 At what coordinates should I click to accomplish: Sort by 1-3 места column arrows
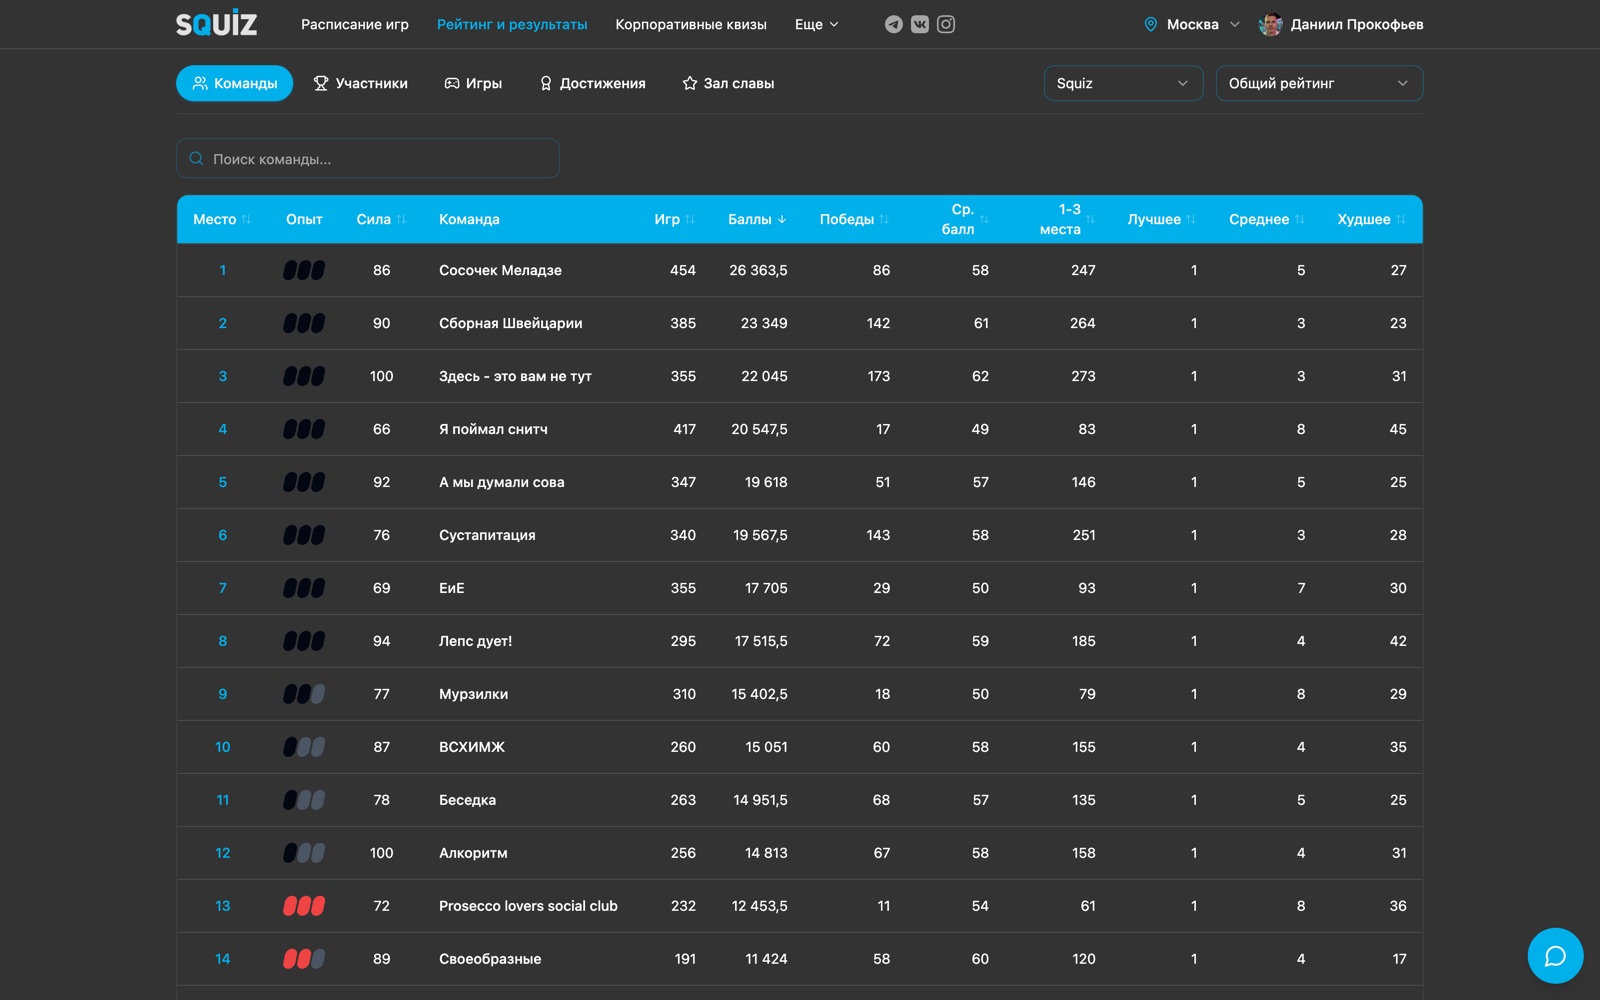coord(1090,219)
